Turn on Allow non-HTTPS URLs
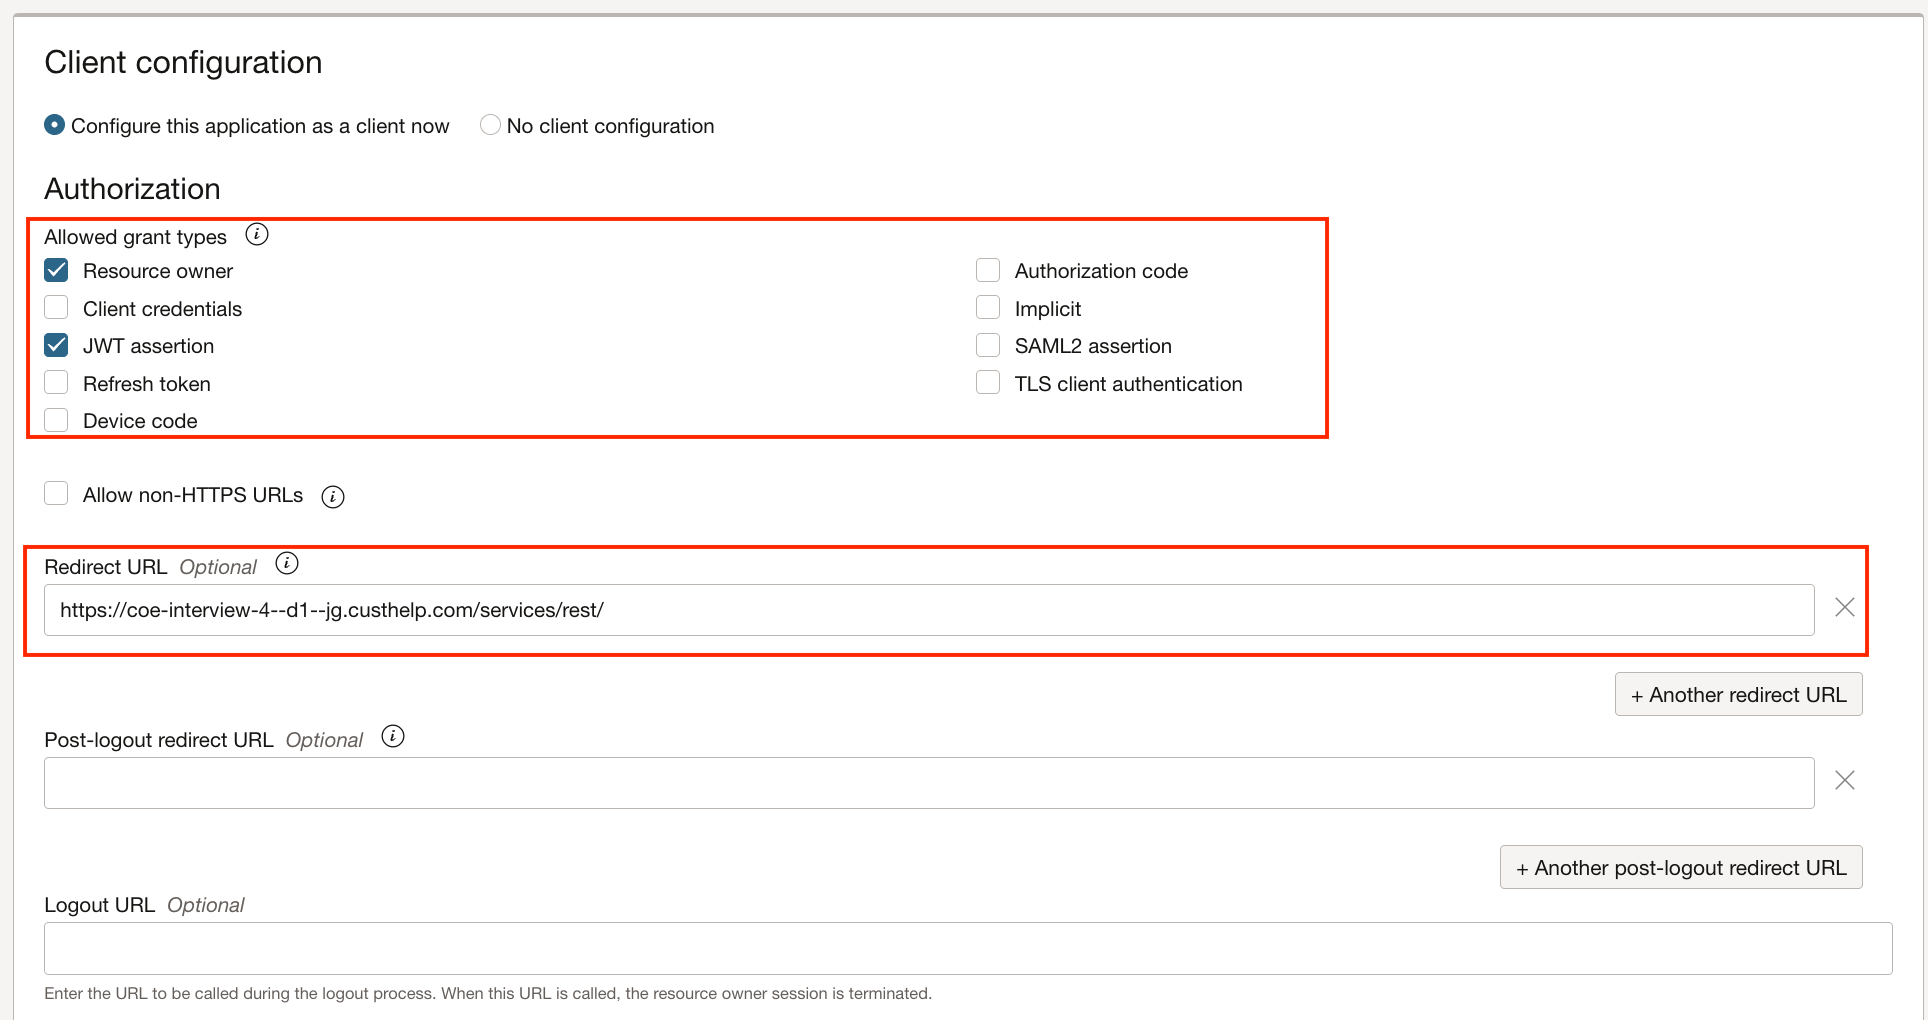This screenshot has width=1928, height=1020. click(56, 492)
